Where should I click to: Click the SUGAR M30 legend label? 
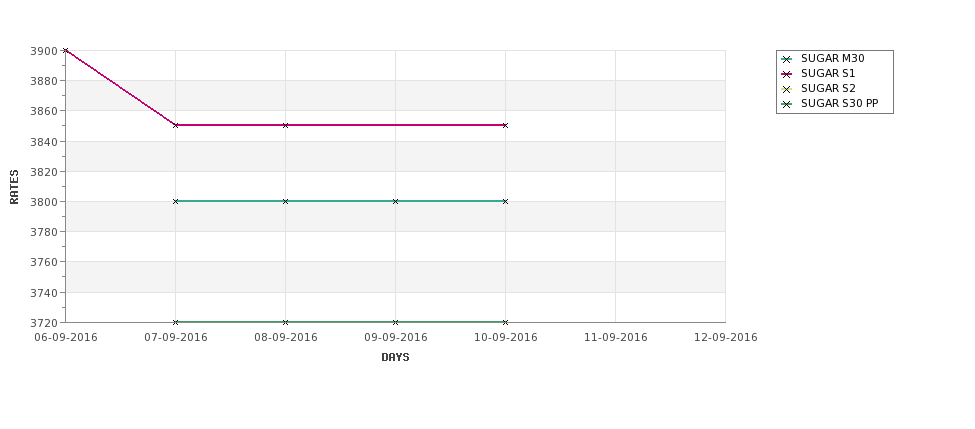[x=833, y=58]
